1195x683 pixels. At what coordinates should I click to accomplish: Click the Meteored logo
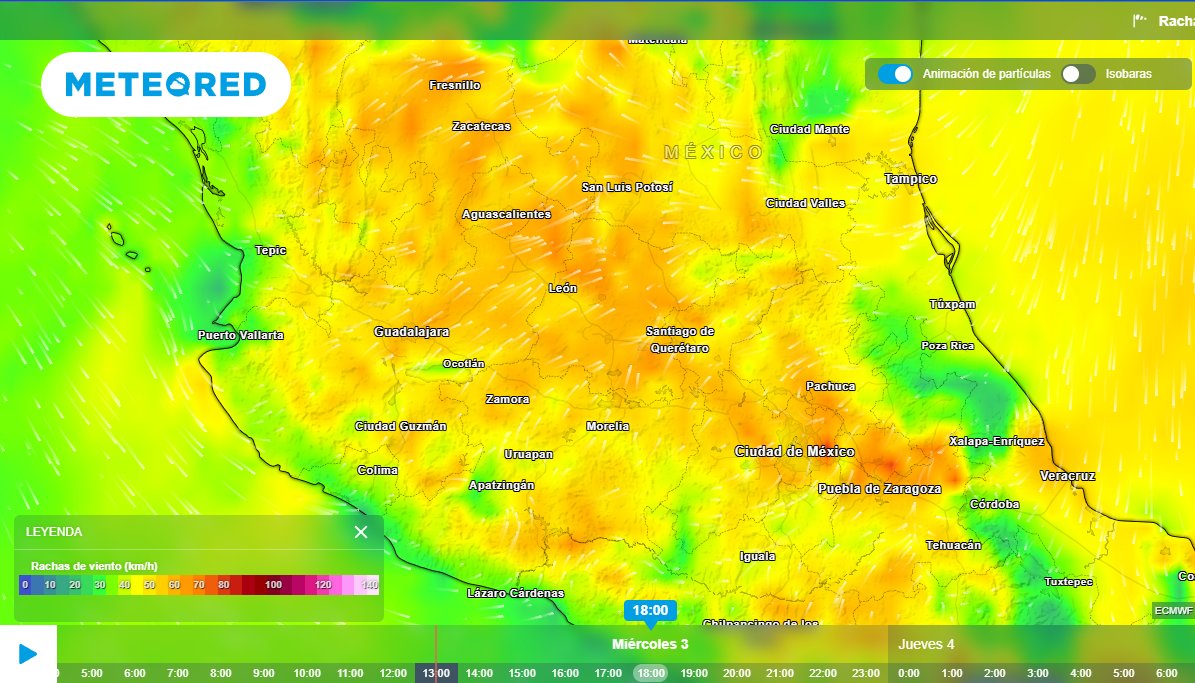click(x=165, y=84)
